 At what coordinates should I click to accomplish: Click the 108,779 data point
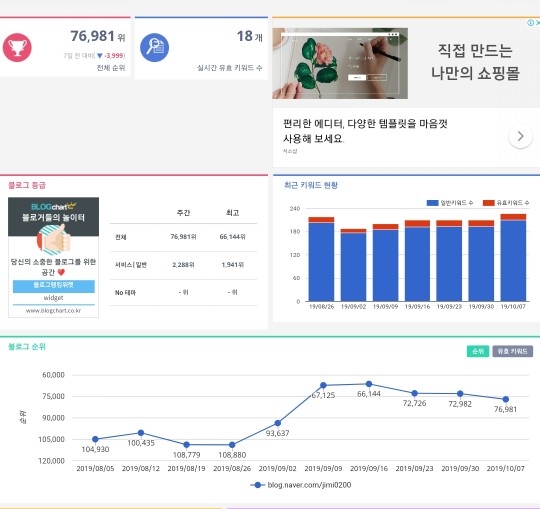point(186,445)
